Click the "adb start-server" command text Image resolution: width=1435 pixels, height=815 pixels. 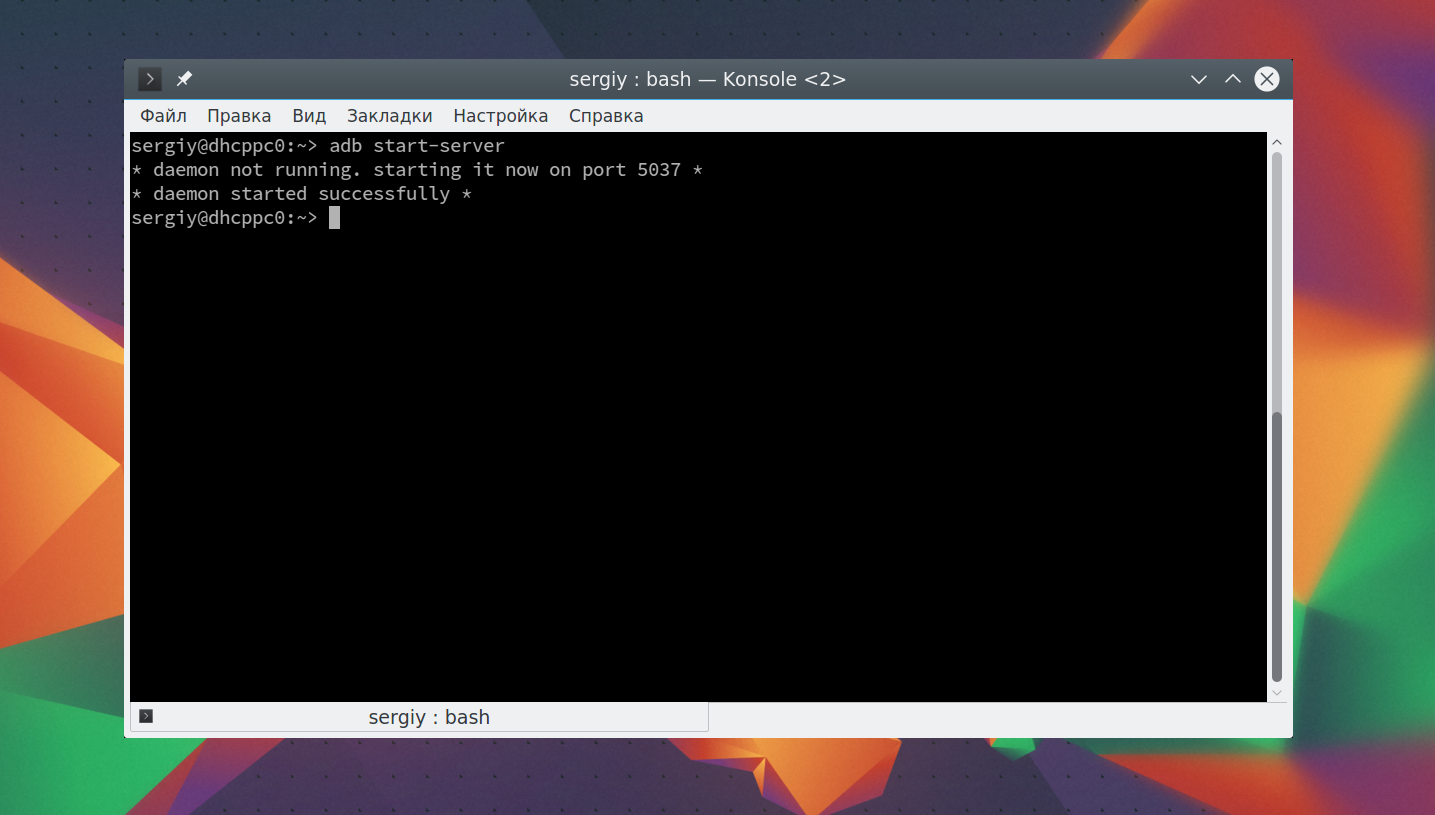[417, 146]
